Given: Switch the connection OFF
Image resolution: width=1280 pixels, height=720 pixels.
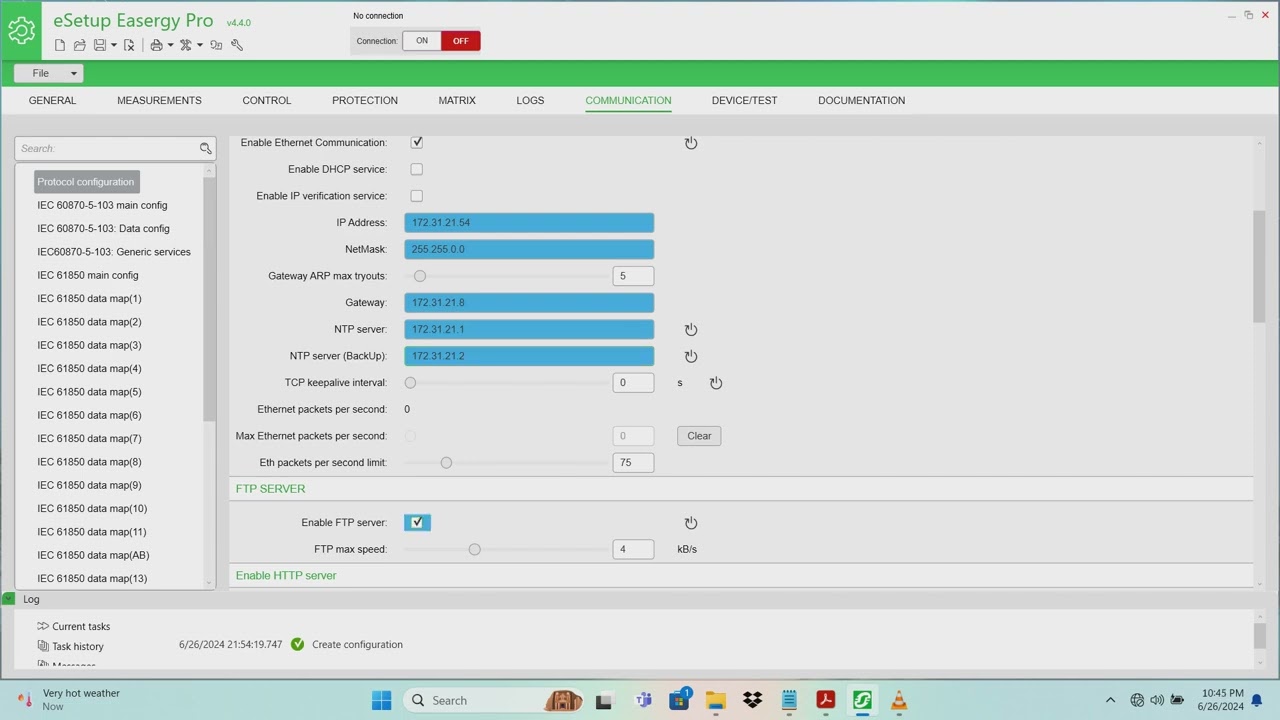Looking at the screenshot, I should 460,41.
